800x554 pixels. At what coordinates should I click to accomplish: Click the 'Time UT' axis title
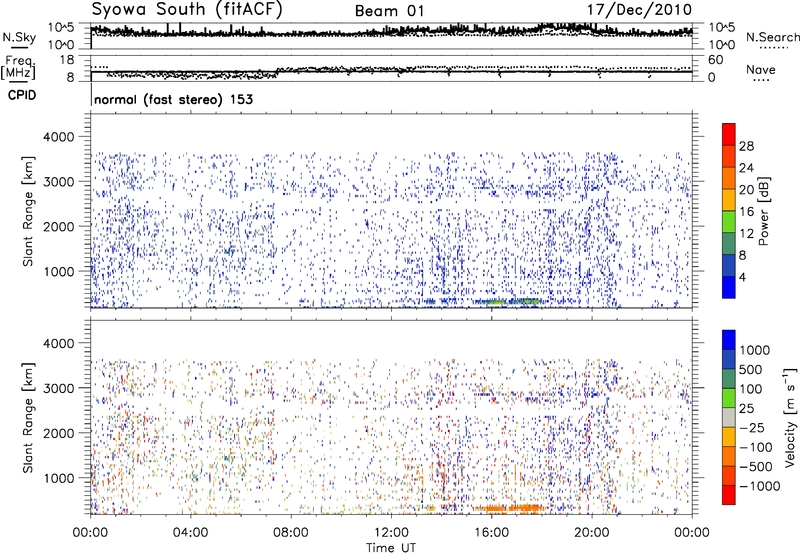pyautogui.click(x=391, y=548)
